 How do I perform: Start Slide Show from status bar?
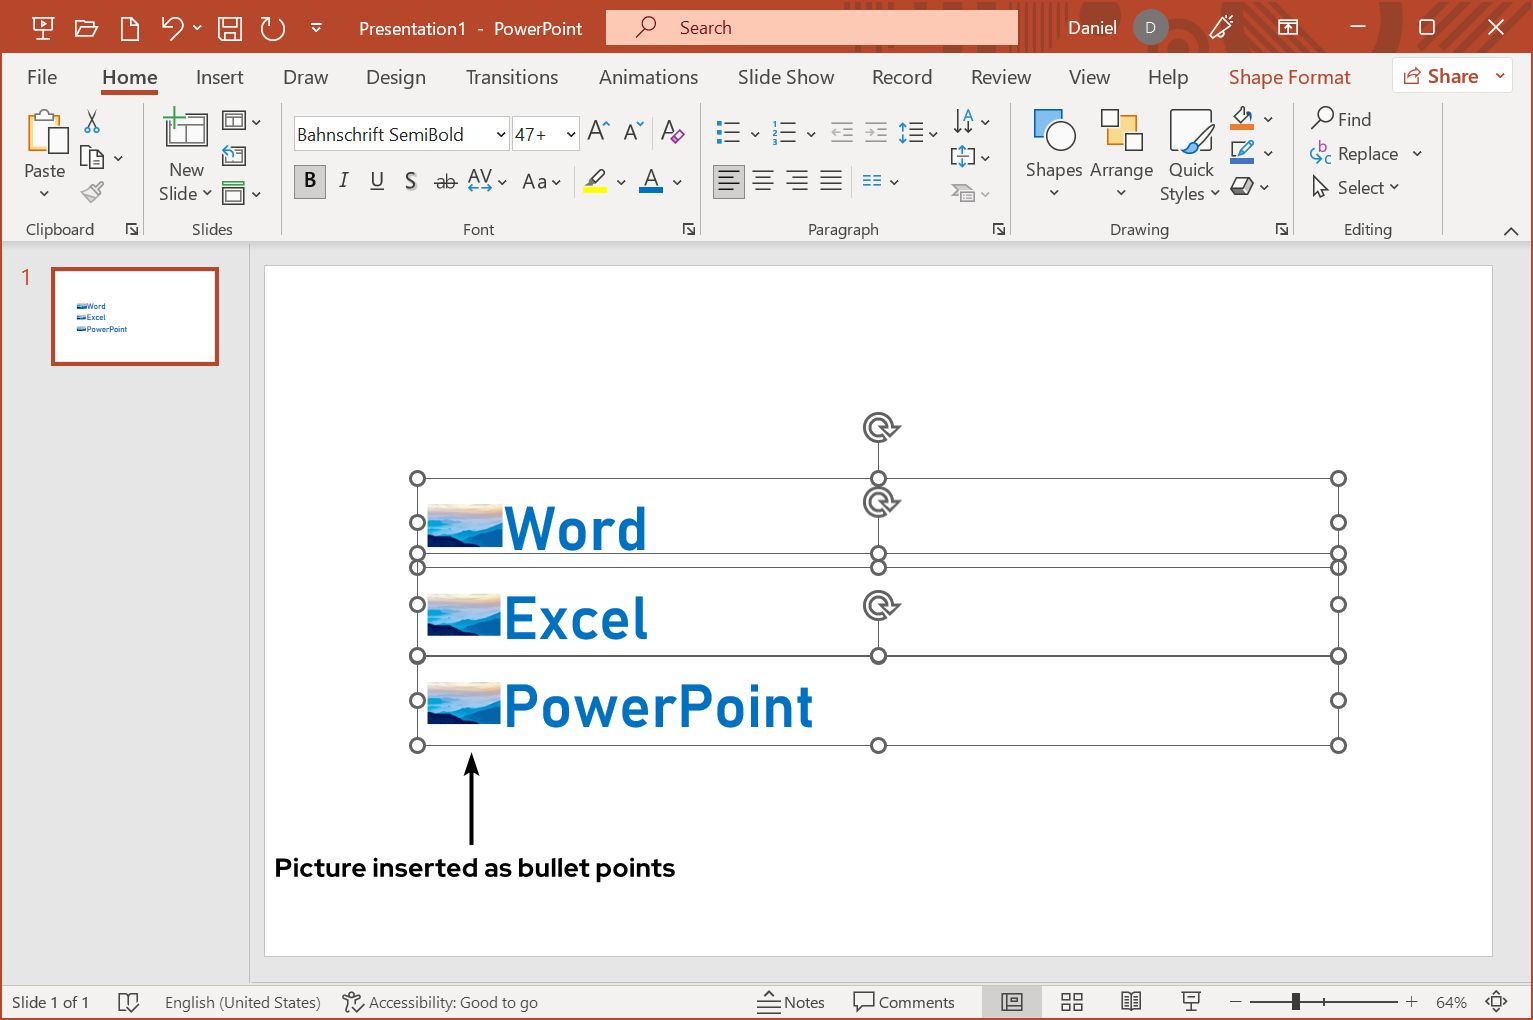1190,1002
